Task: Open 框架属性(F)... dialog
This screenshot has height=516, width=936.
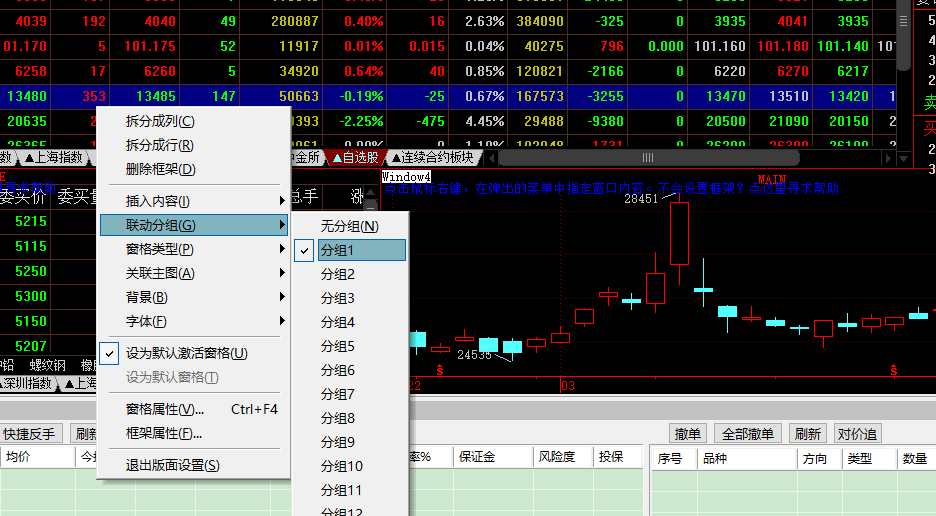Action: (194, 433)
